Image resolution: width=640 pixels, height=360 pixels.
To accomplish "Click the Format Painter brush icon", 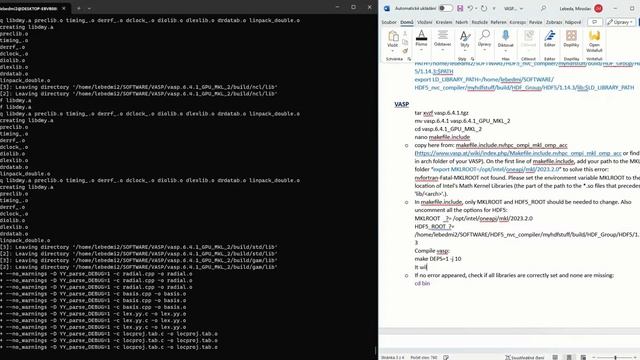I will (405, 51).
